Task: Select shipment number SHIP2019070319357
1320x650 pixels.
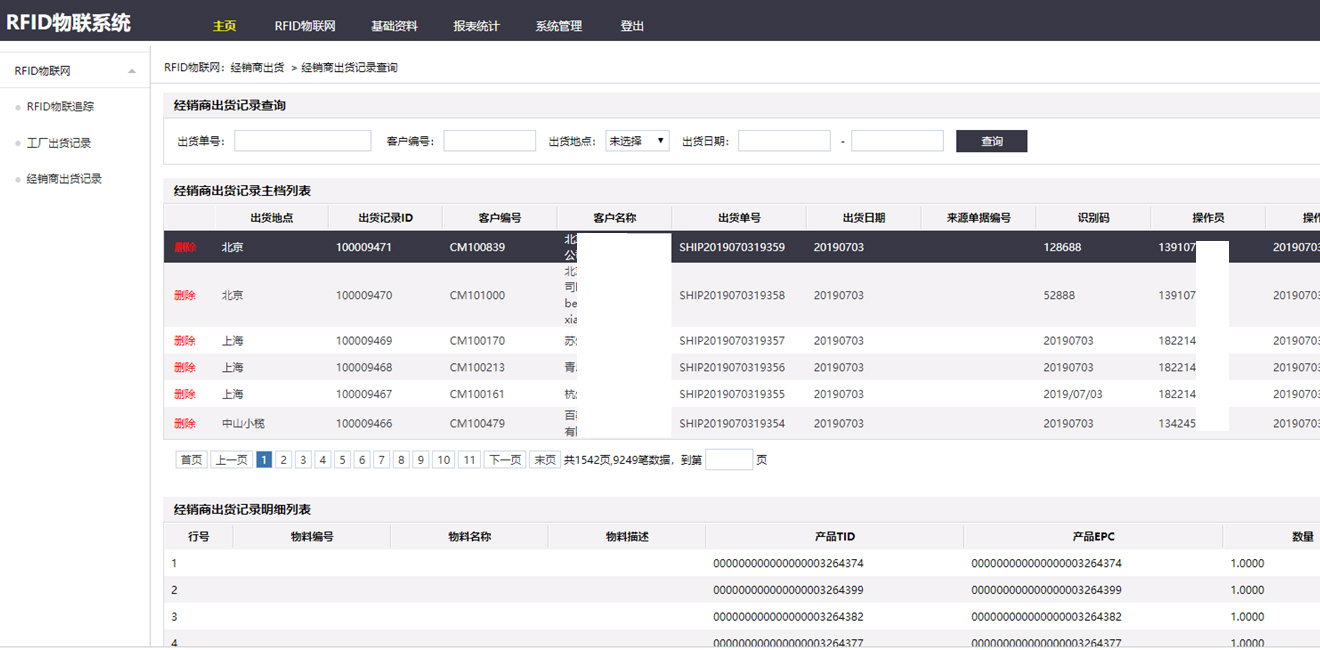Action: pyautogui.click(x=732, y=341)
